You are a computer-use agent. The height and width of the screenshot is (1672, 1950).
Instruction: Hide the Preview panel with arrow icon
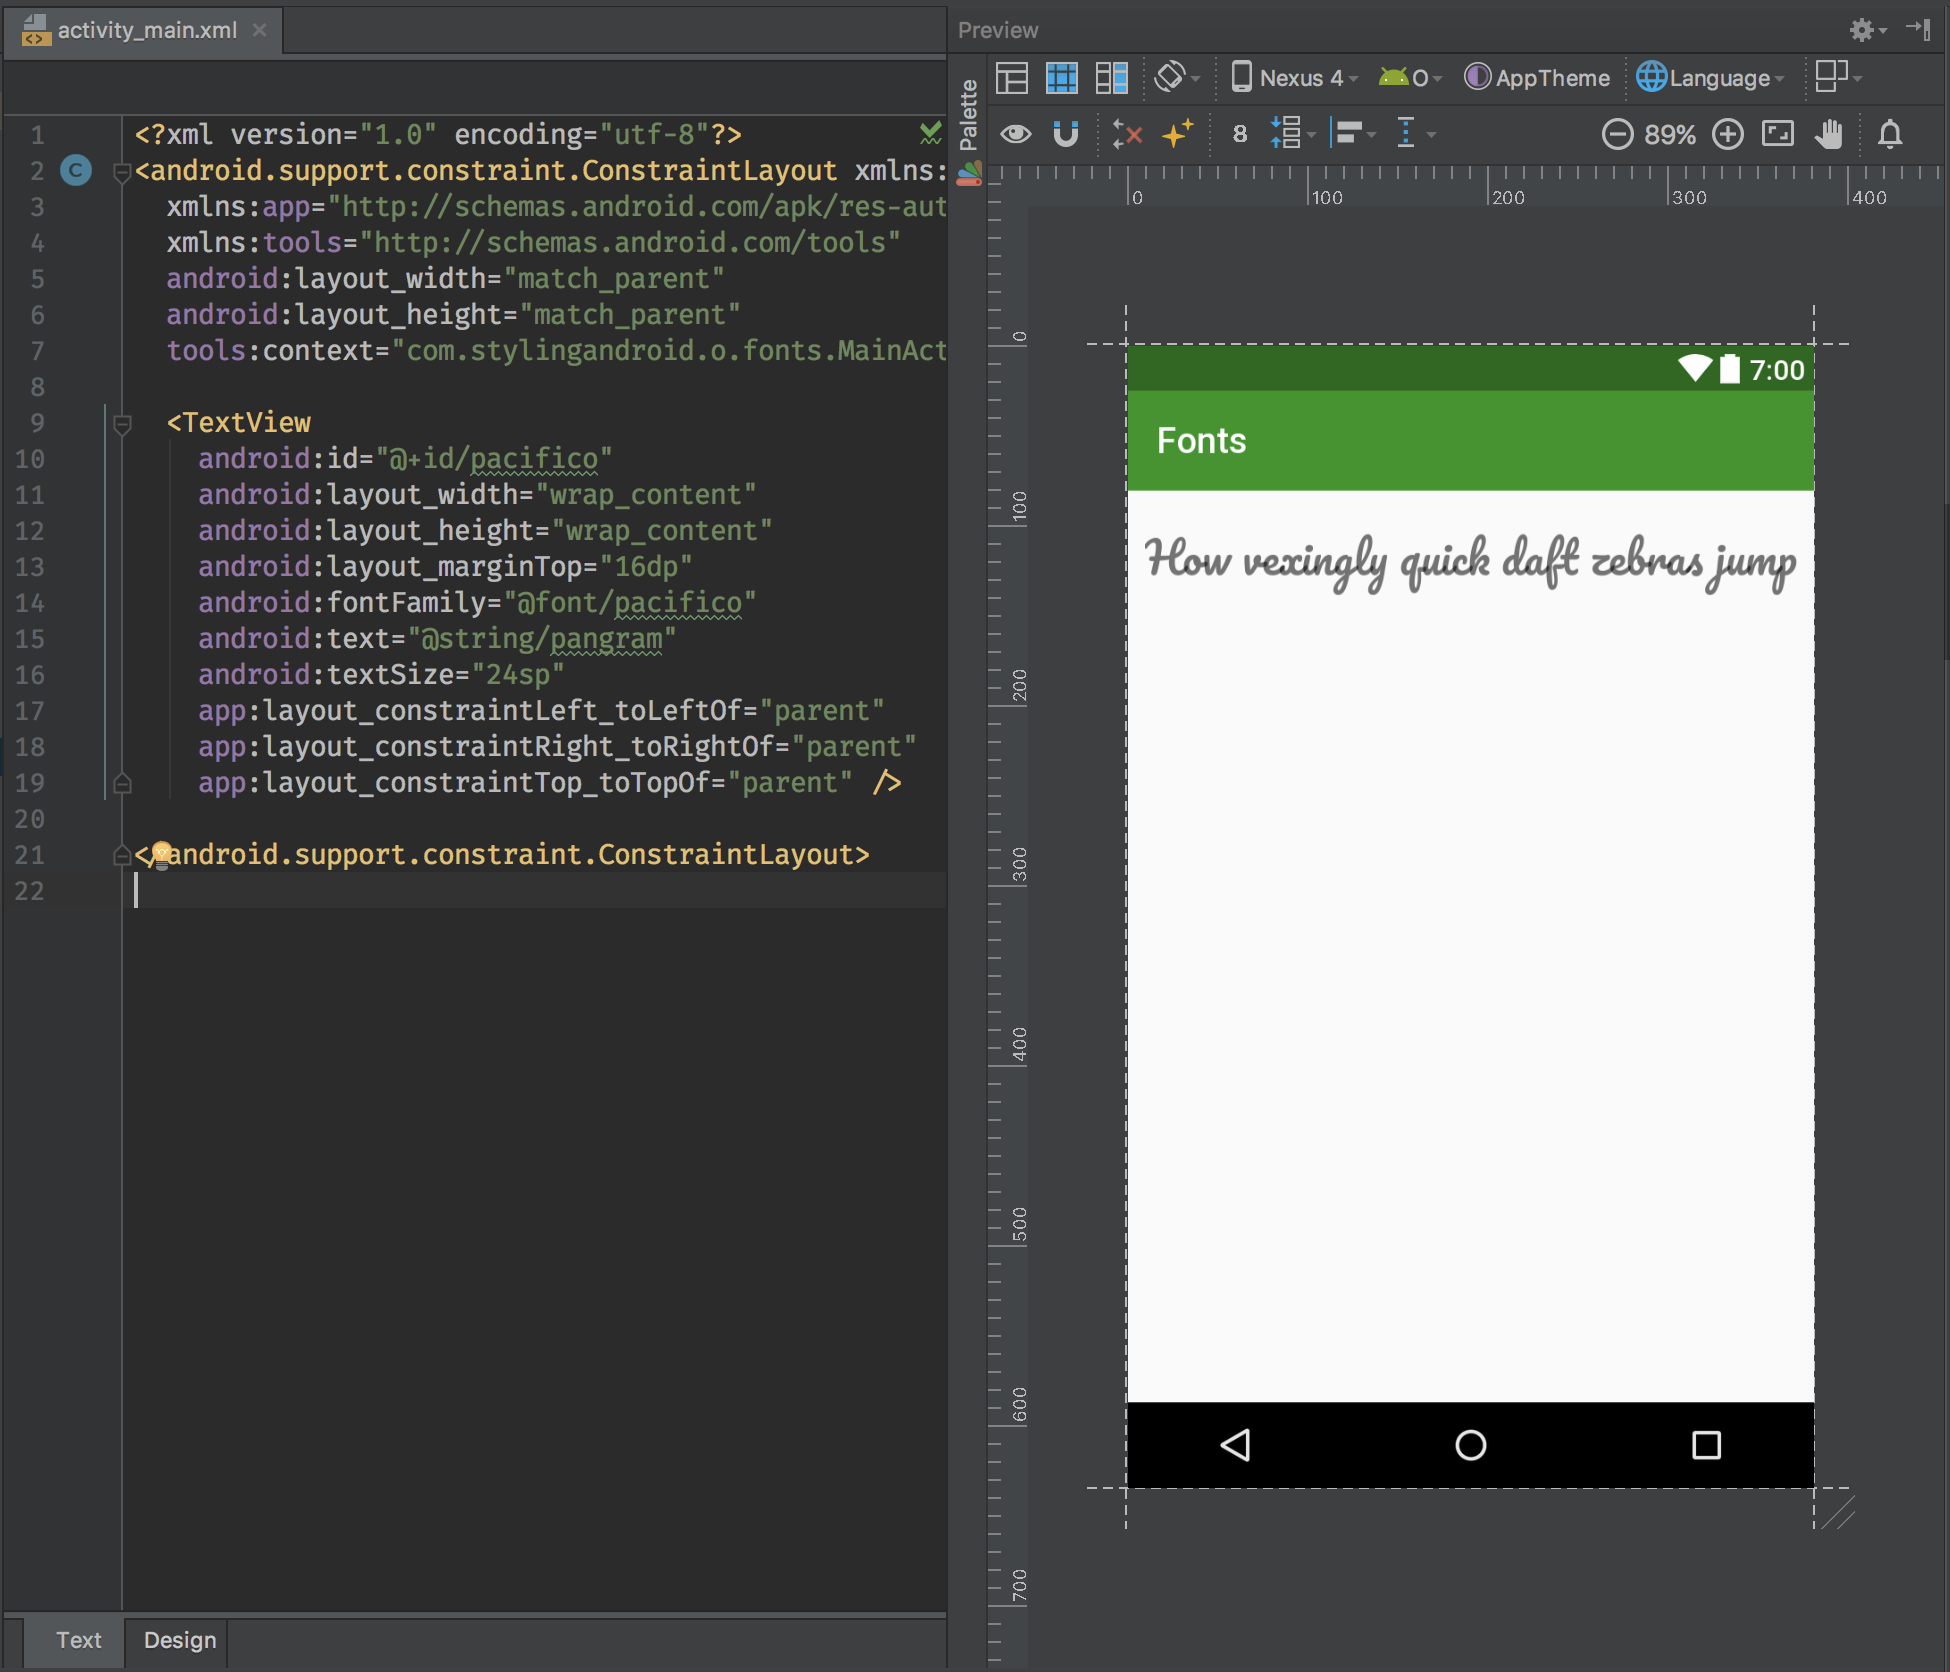coord(1918,29)
